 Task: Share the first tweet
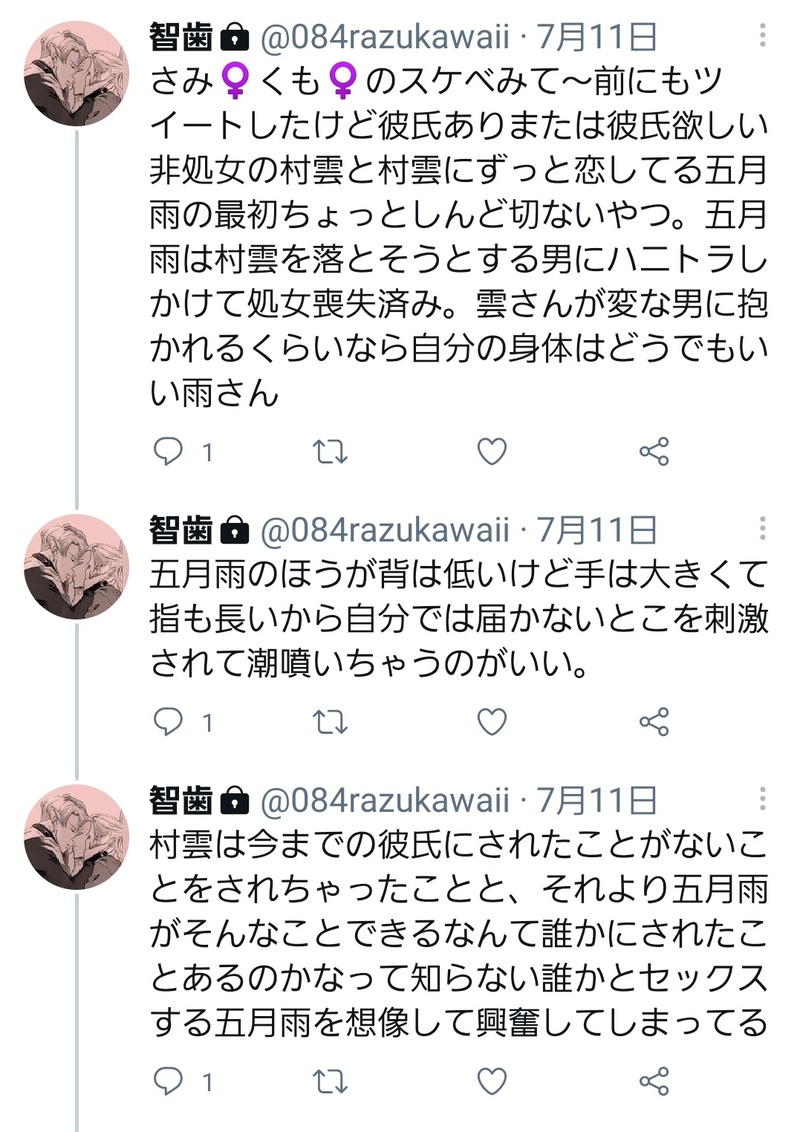pyautogui.click(x=653, y=452)
